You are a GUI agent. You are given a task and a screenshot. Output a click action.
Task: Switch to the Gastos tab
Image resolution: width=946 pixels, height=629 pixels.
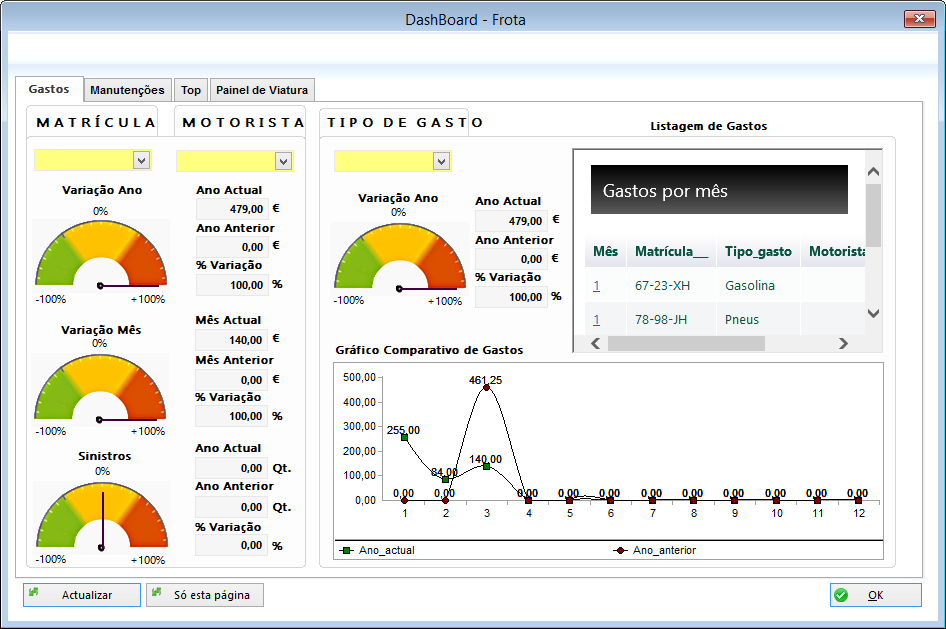coord(49,89)
